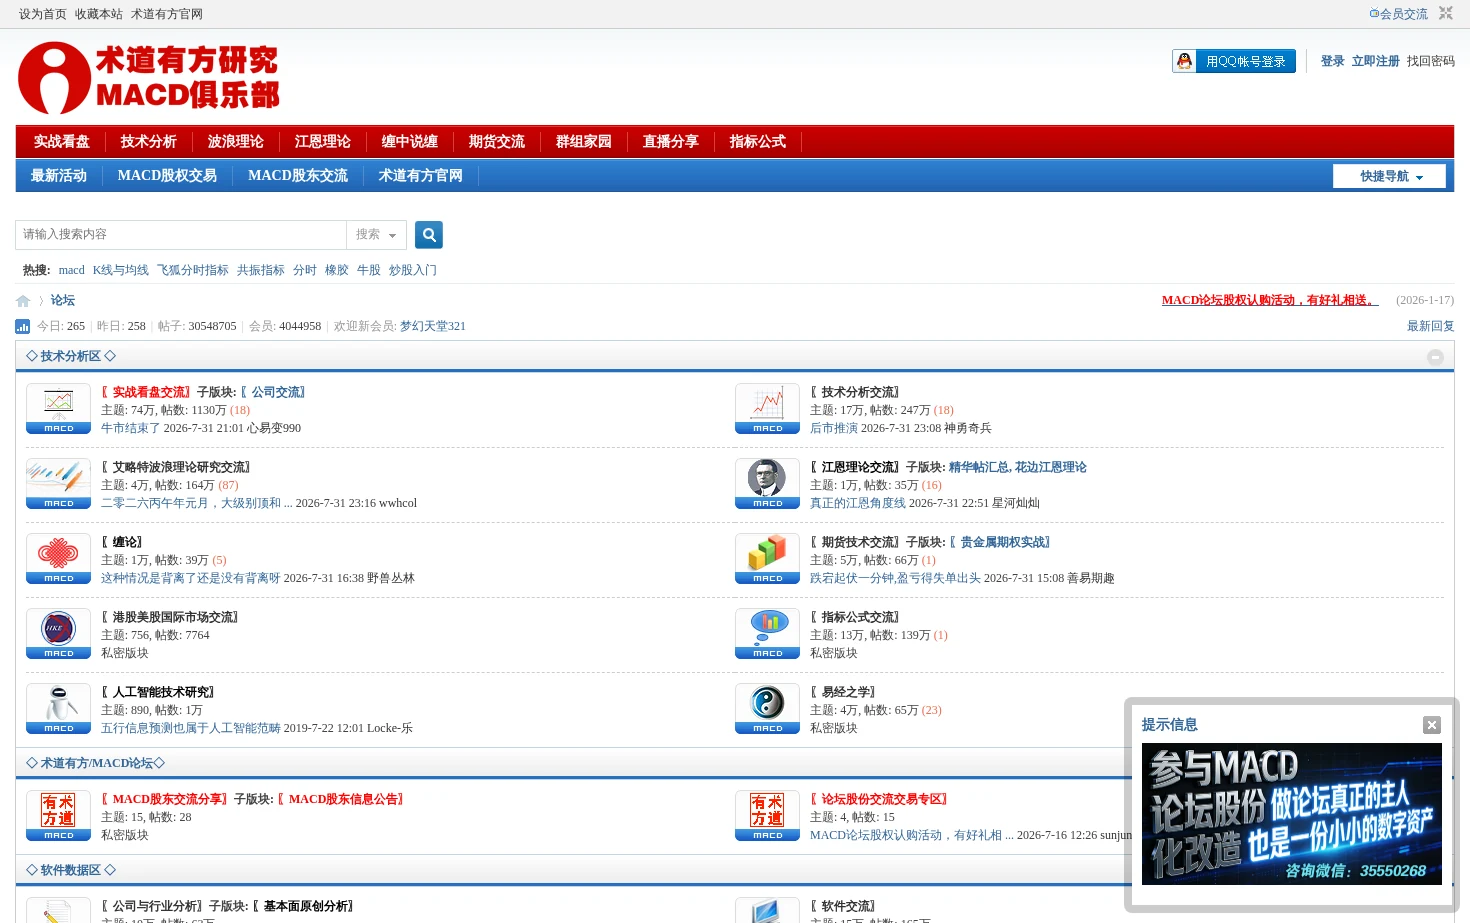The image size is (1470, 923).
Task: Open the 江恩理论 menu tab
Action: [x=323, y=142]
